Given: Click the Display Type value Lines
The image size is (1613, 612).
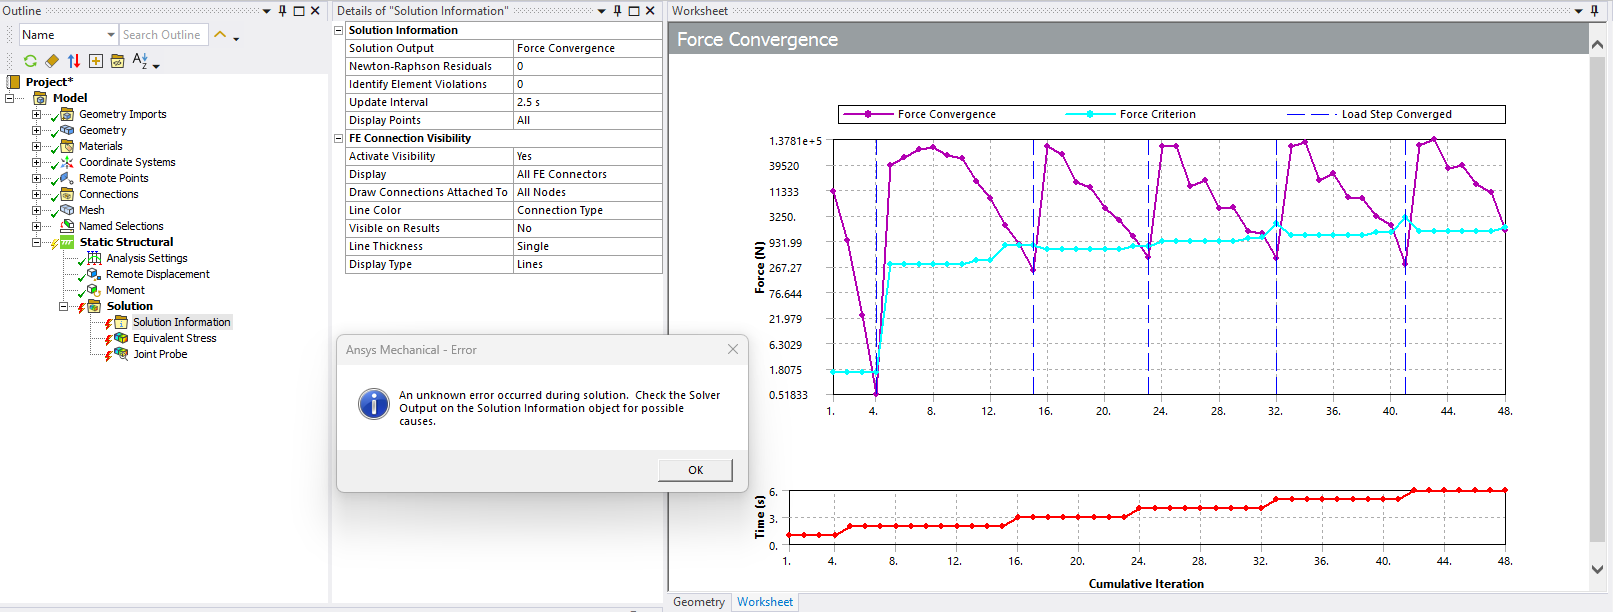Looking at the screenshot, I should coord(588,264).
